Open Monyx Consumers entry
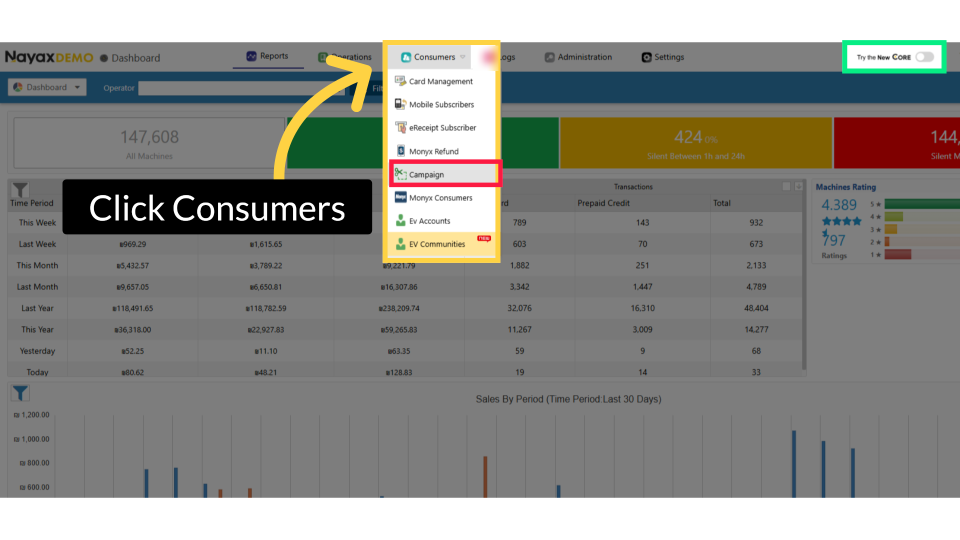 pyautogui.click(x=442, y=198)
